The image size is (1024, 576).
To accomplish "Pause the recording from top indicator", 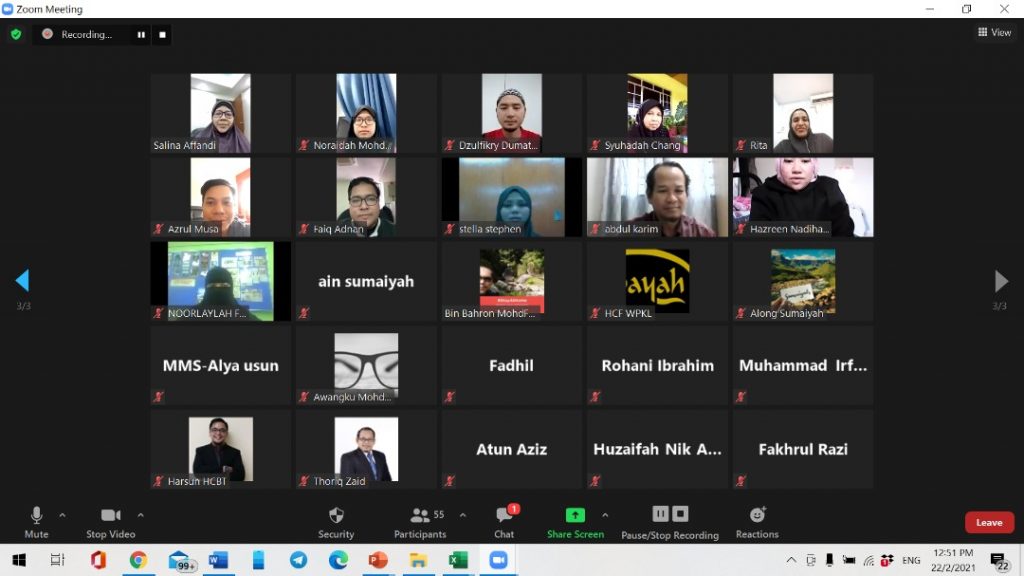I will (141, 34).
